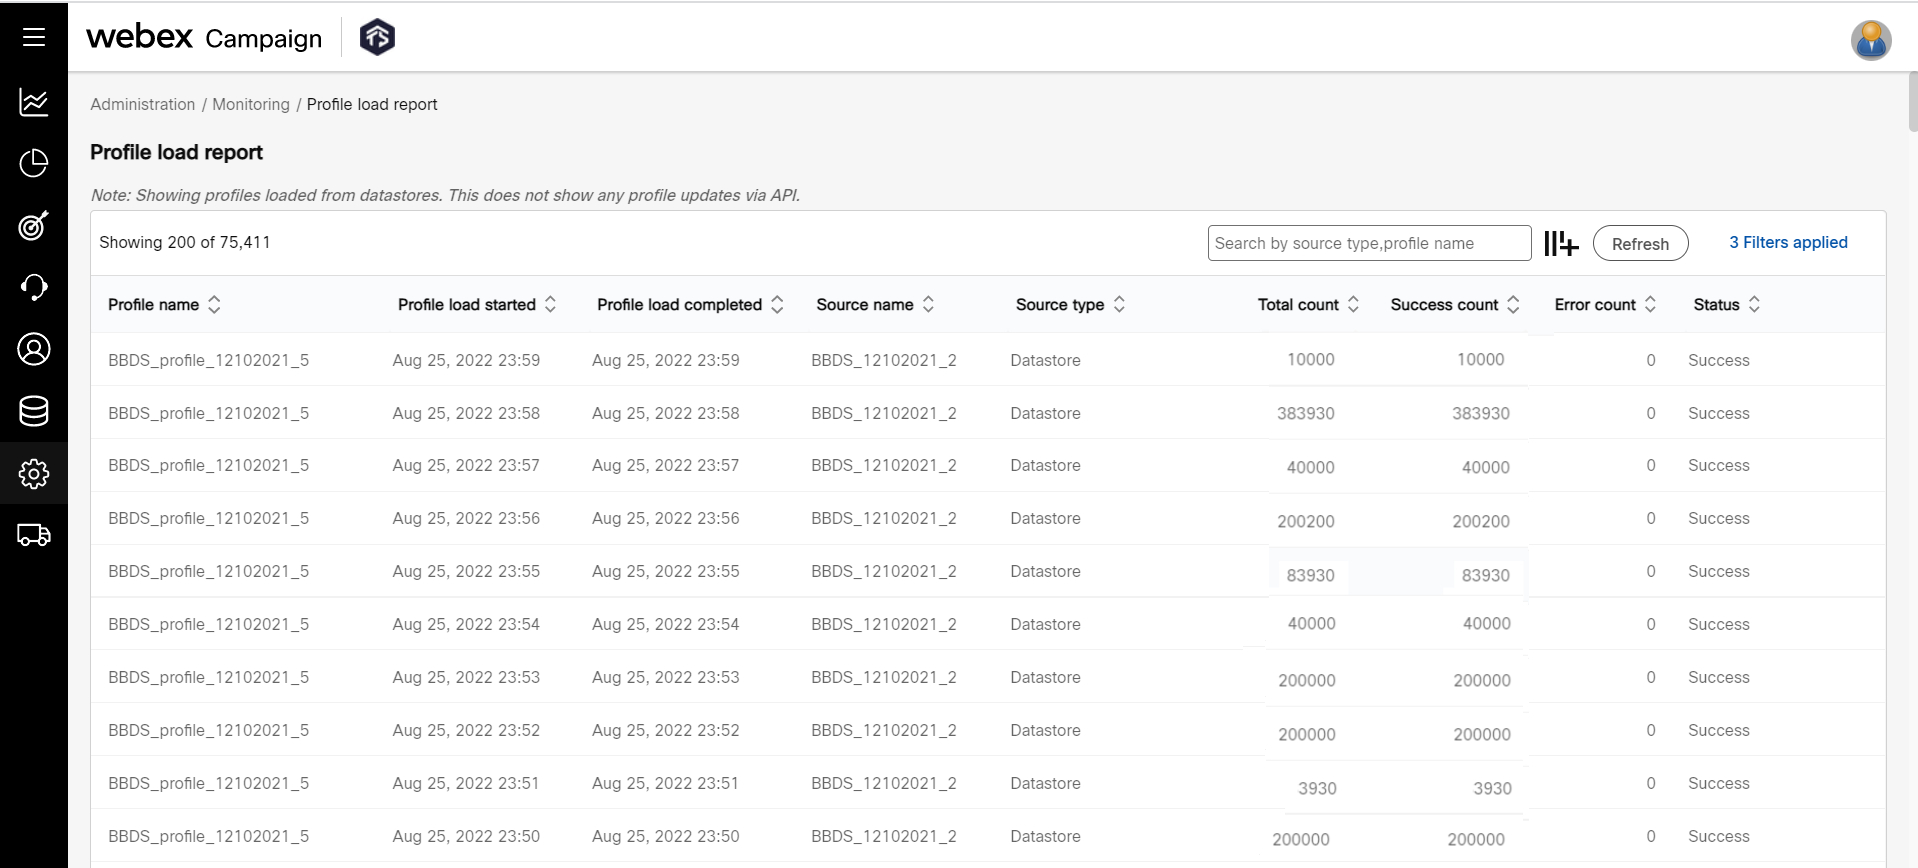Image resolution: width=1918 pixels, height=868 pixels.
Task: Click source name in 23:53 row
Action: tap(884, 677)
